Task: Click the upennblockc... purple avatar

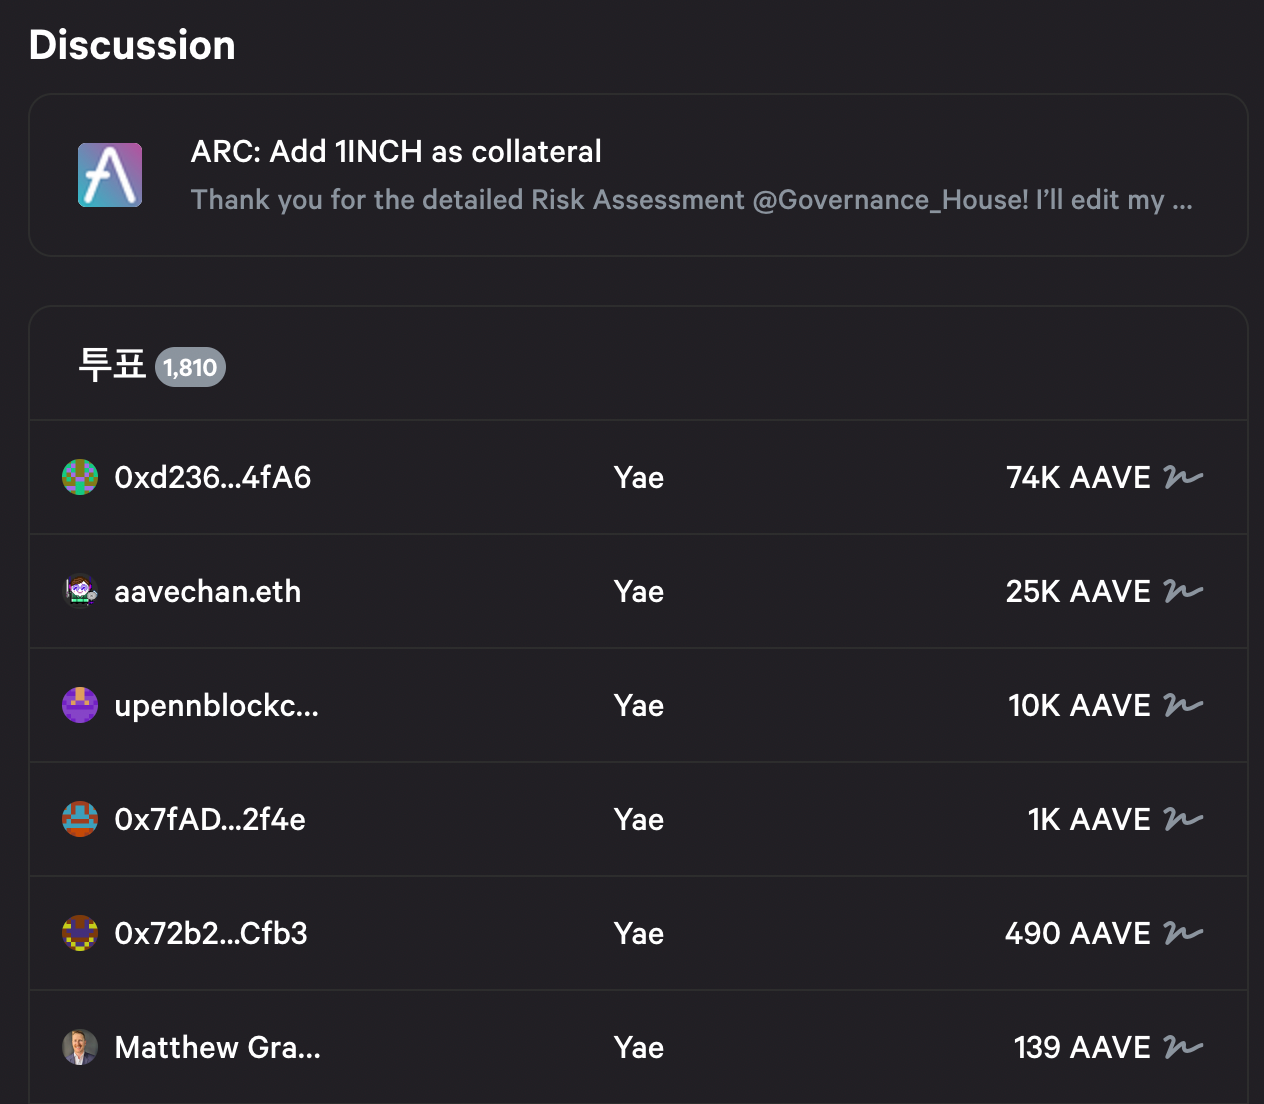Action: [80, 706]
